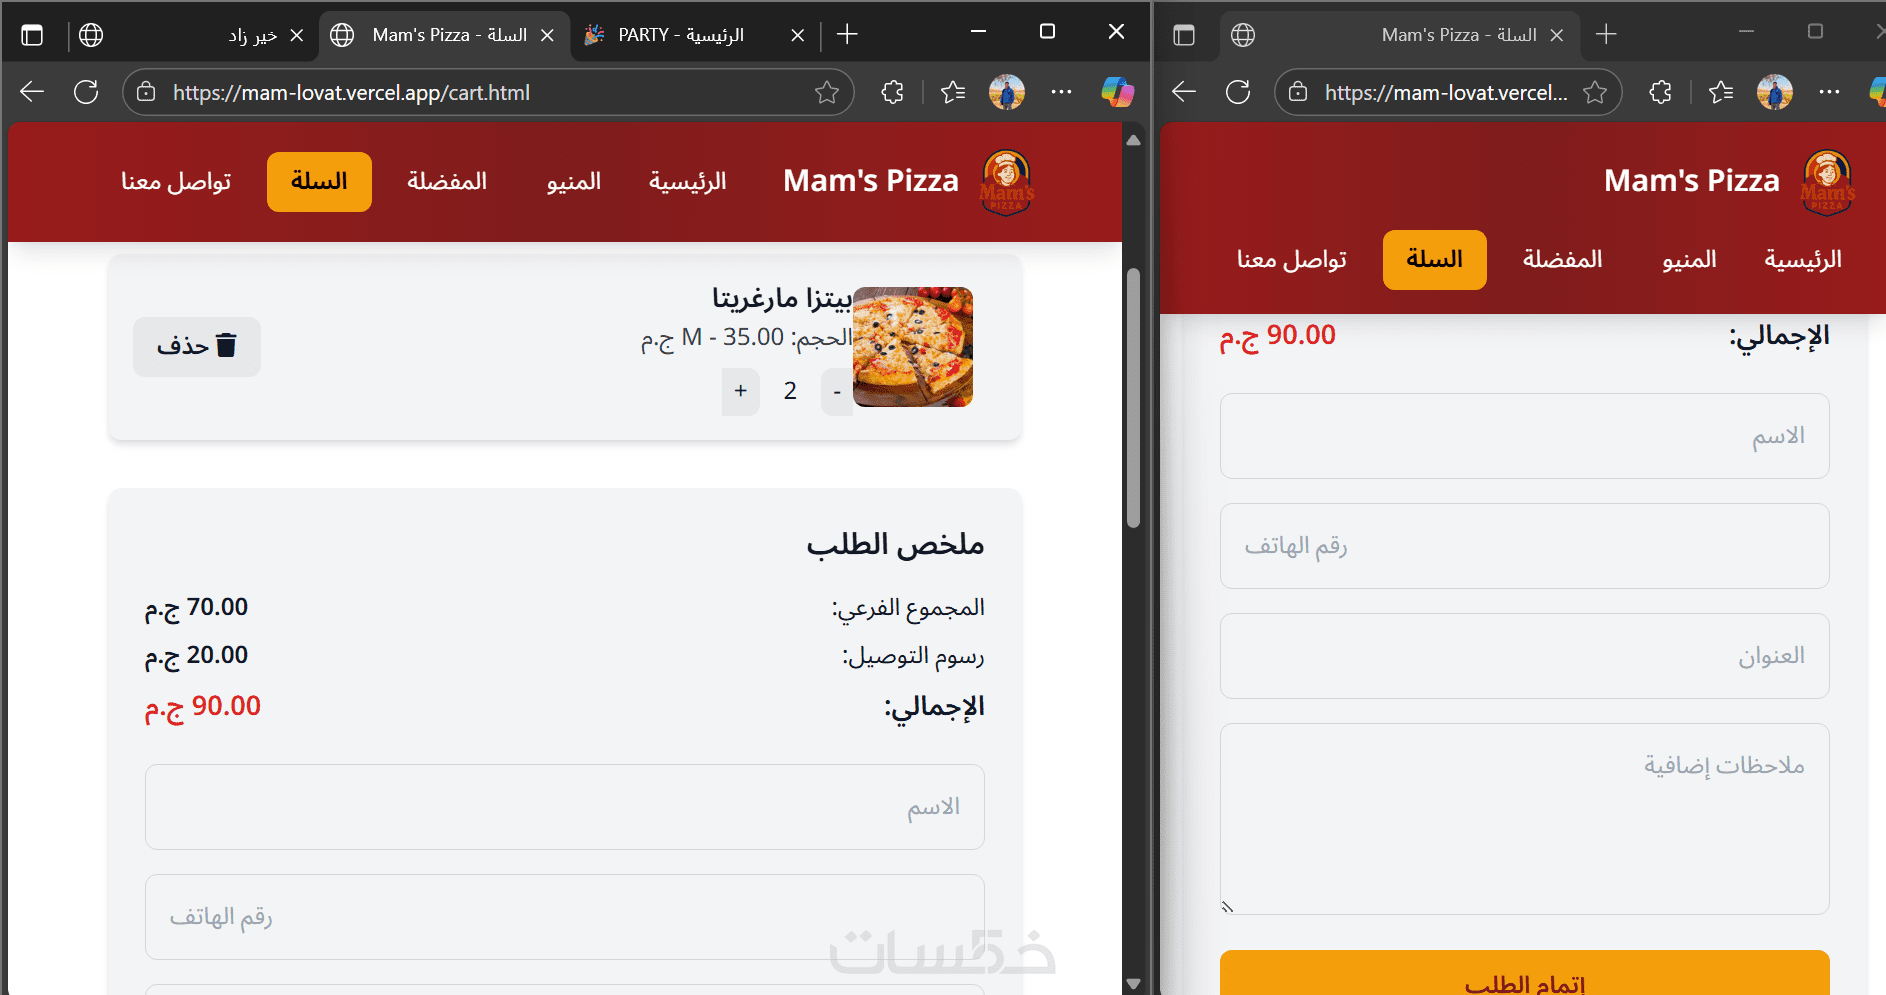1886x995 pixels.
Task: Click the scrollbar down arrow in left window
Action: point(1133,983)
